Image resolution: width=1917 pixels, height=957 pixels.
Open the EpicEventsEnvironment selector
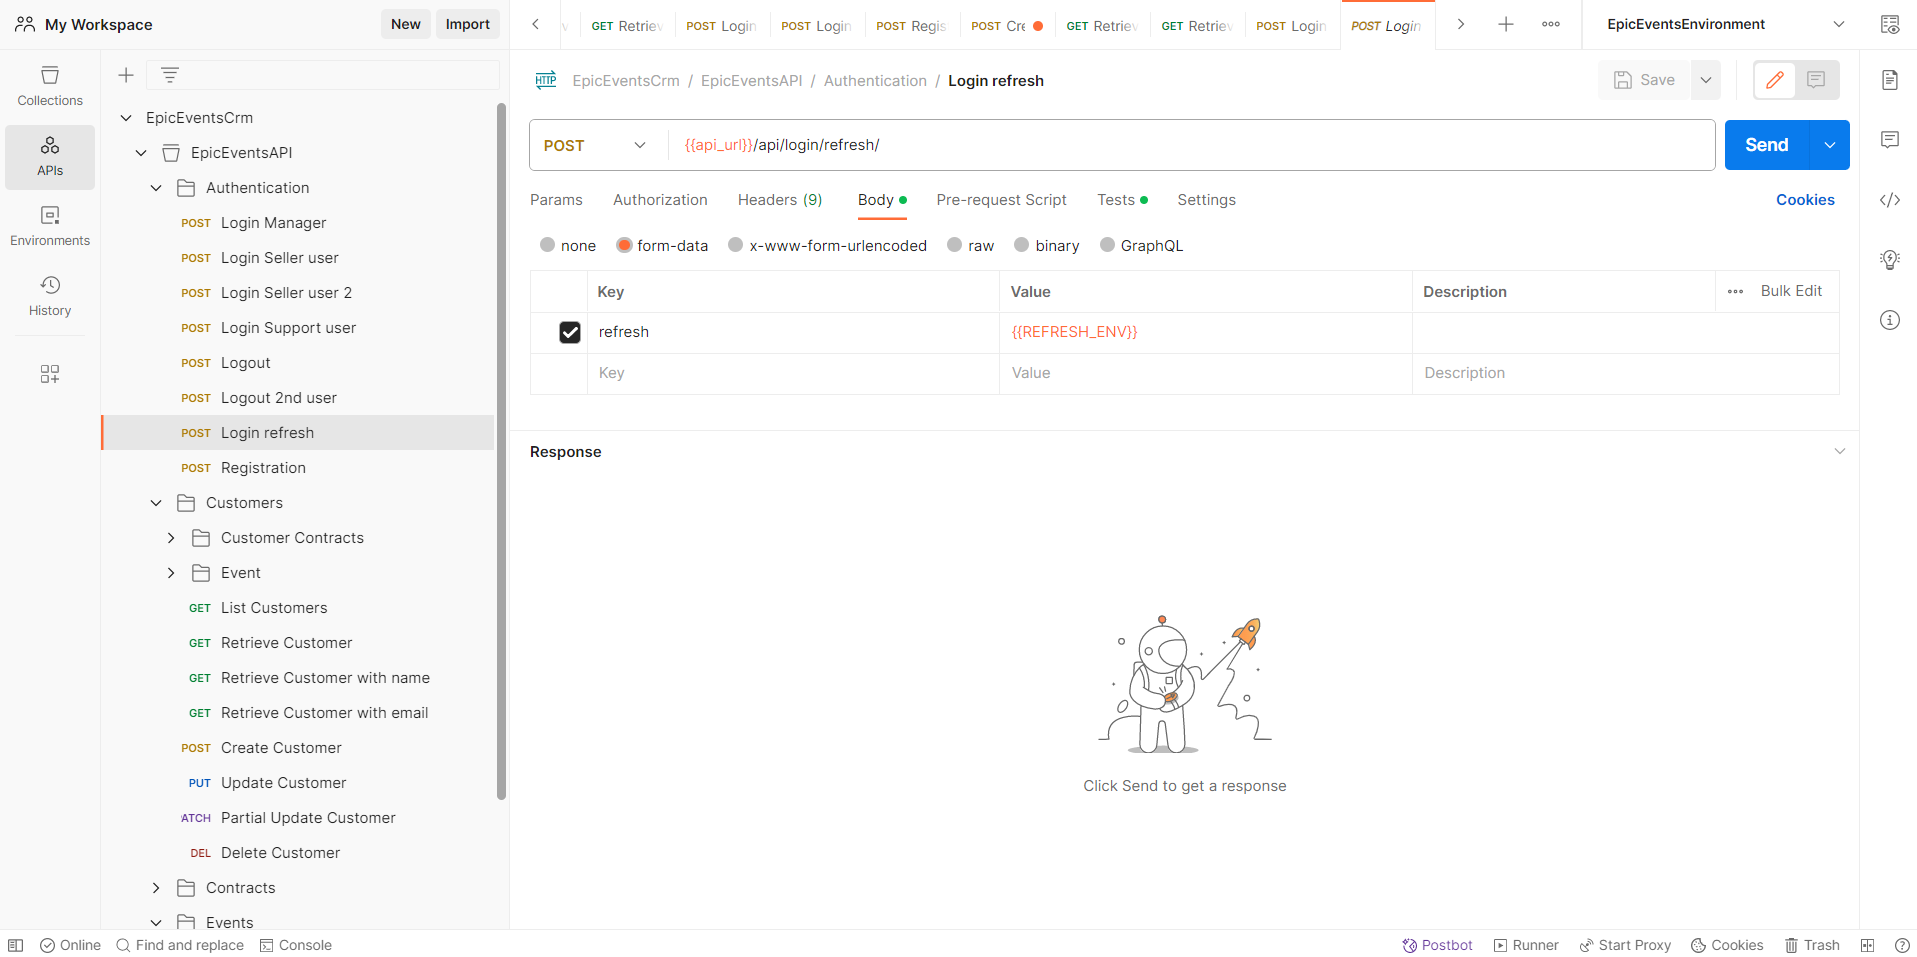(x=1724, y=24)
